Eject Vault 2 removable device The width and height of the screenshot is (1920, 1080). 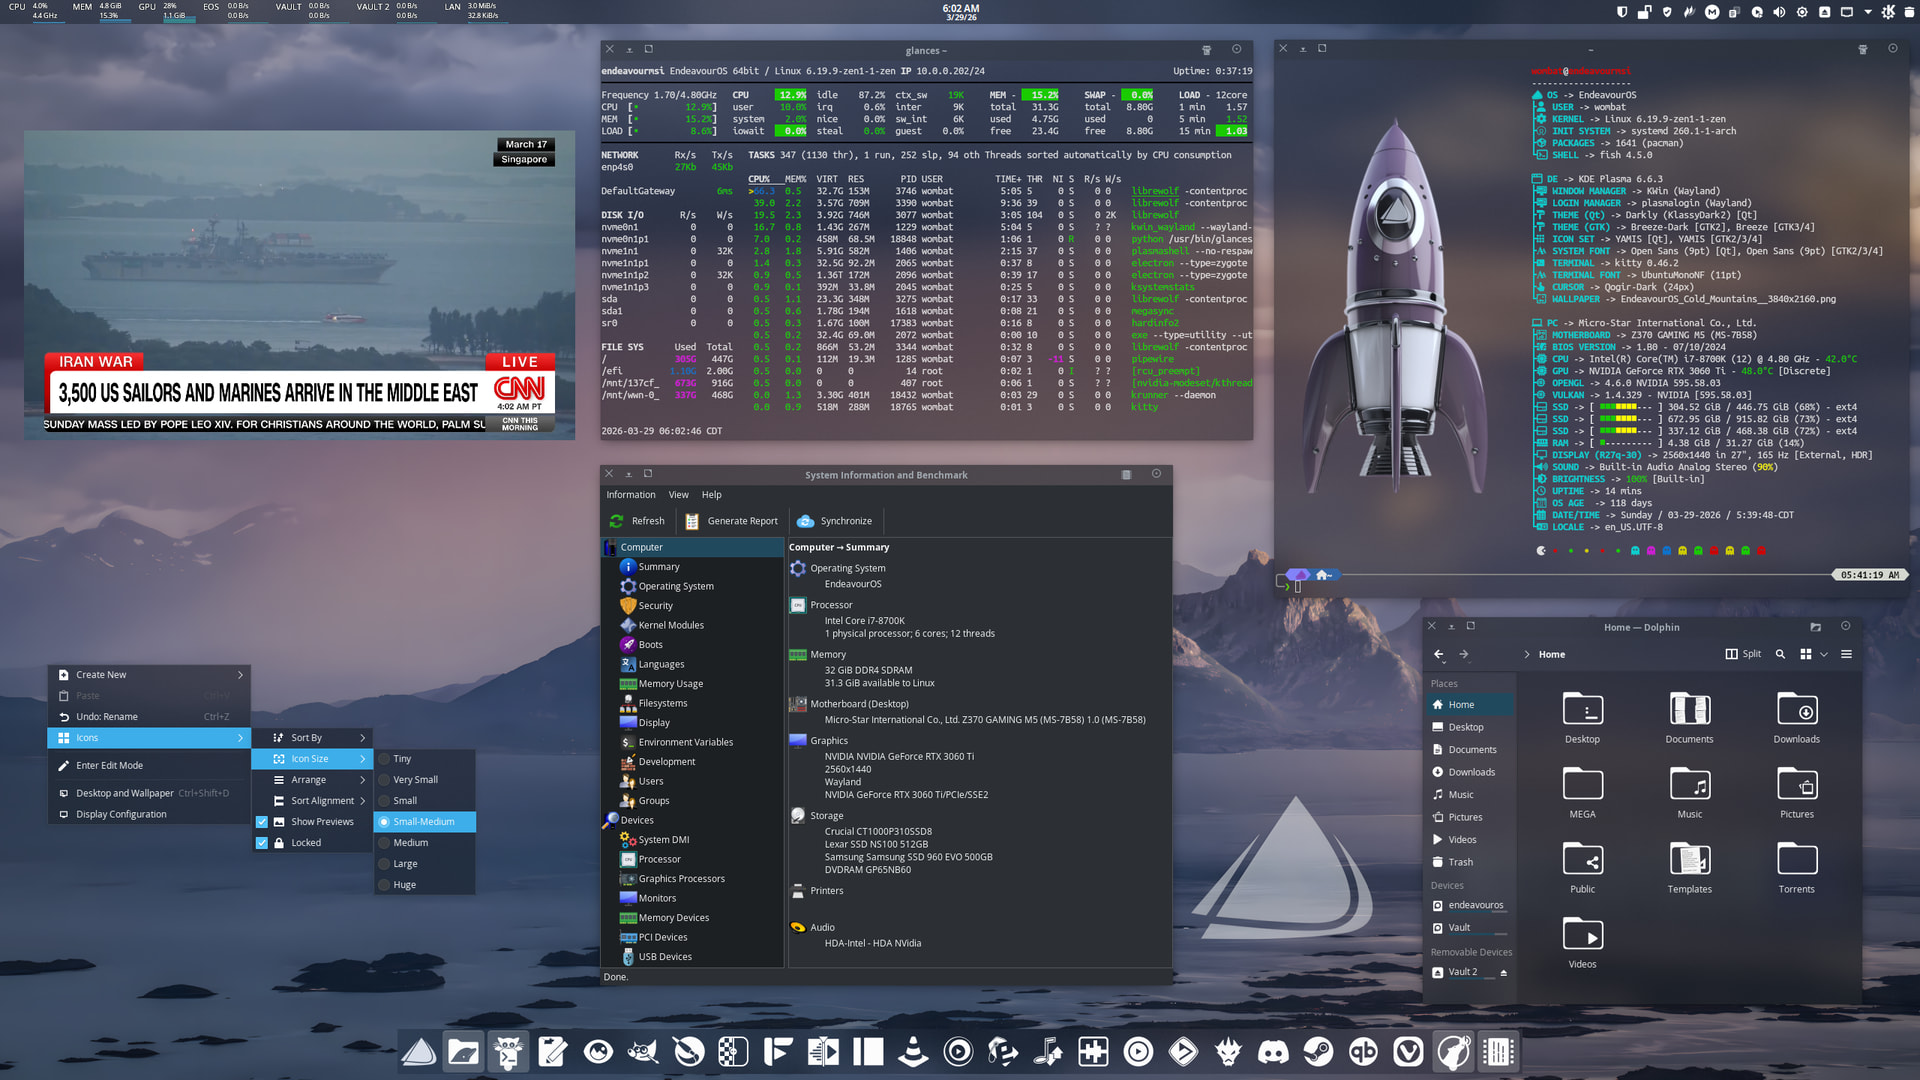click(1503, 972)
